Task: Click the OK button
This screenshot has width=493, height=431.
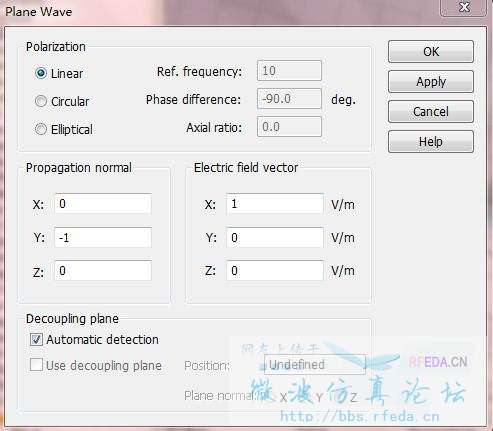Action: (431, 52)
